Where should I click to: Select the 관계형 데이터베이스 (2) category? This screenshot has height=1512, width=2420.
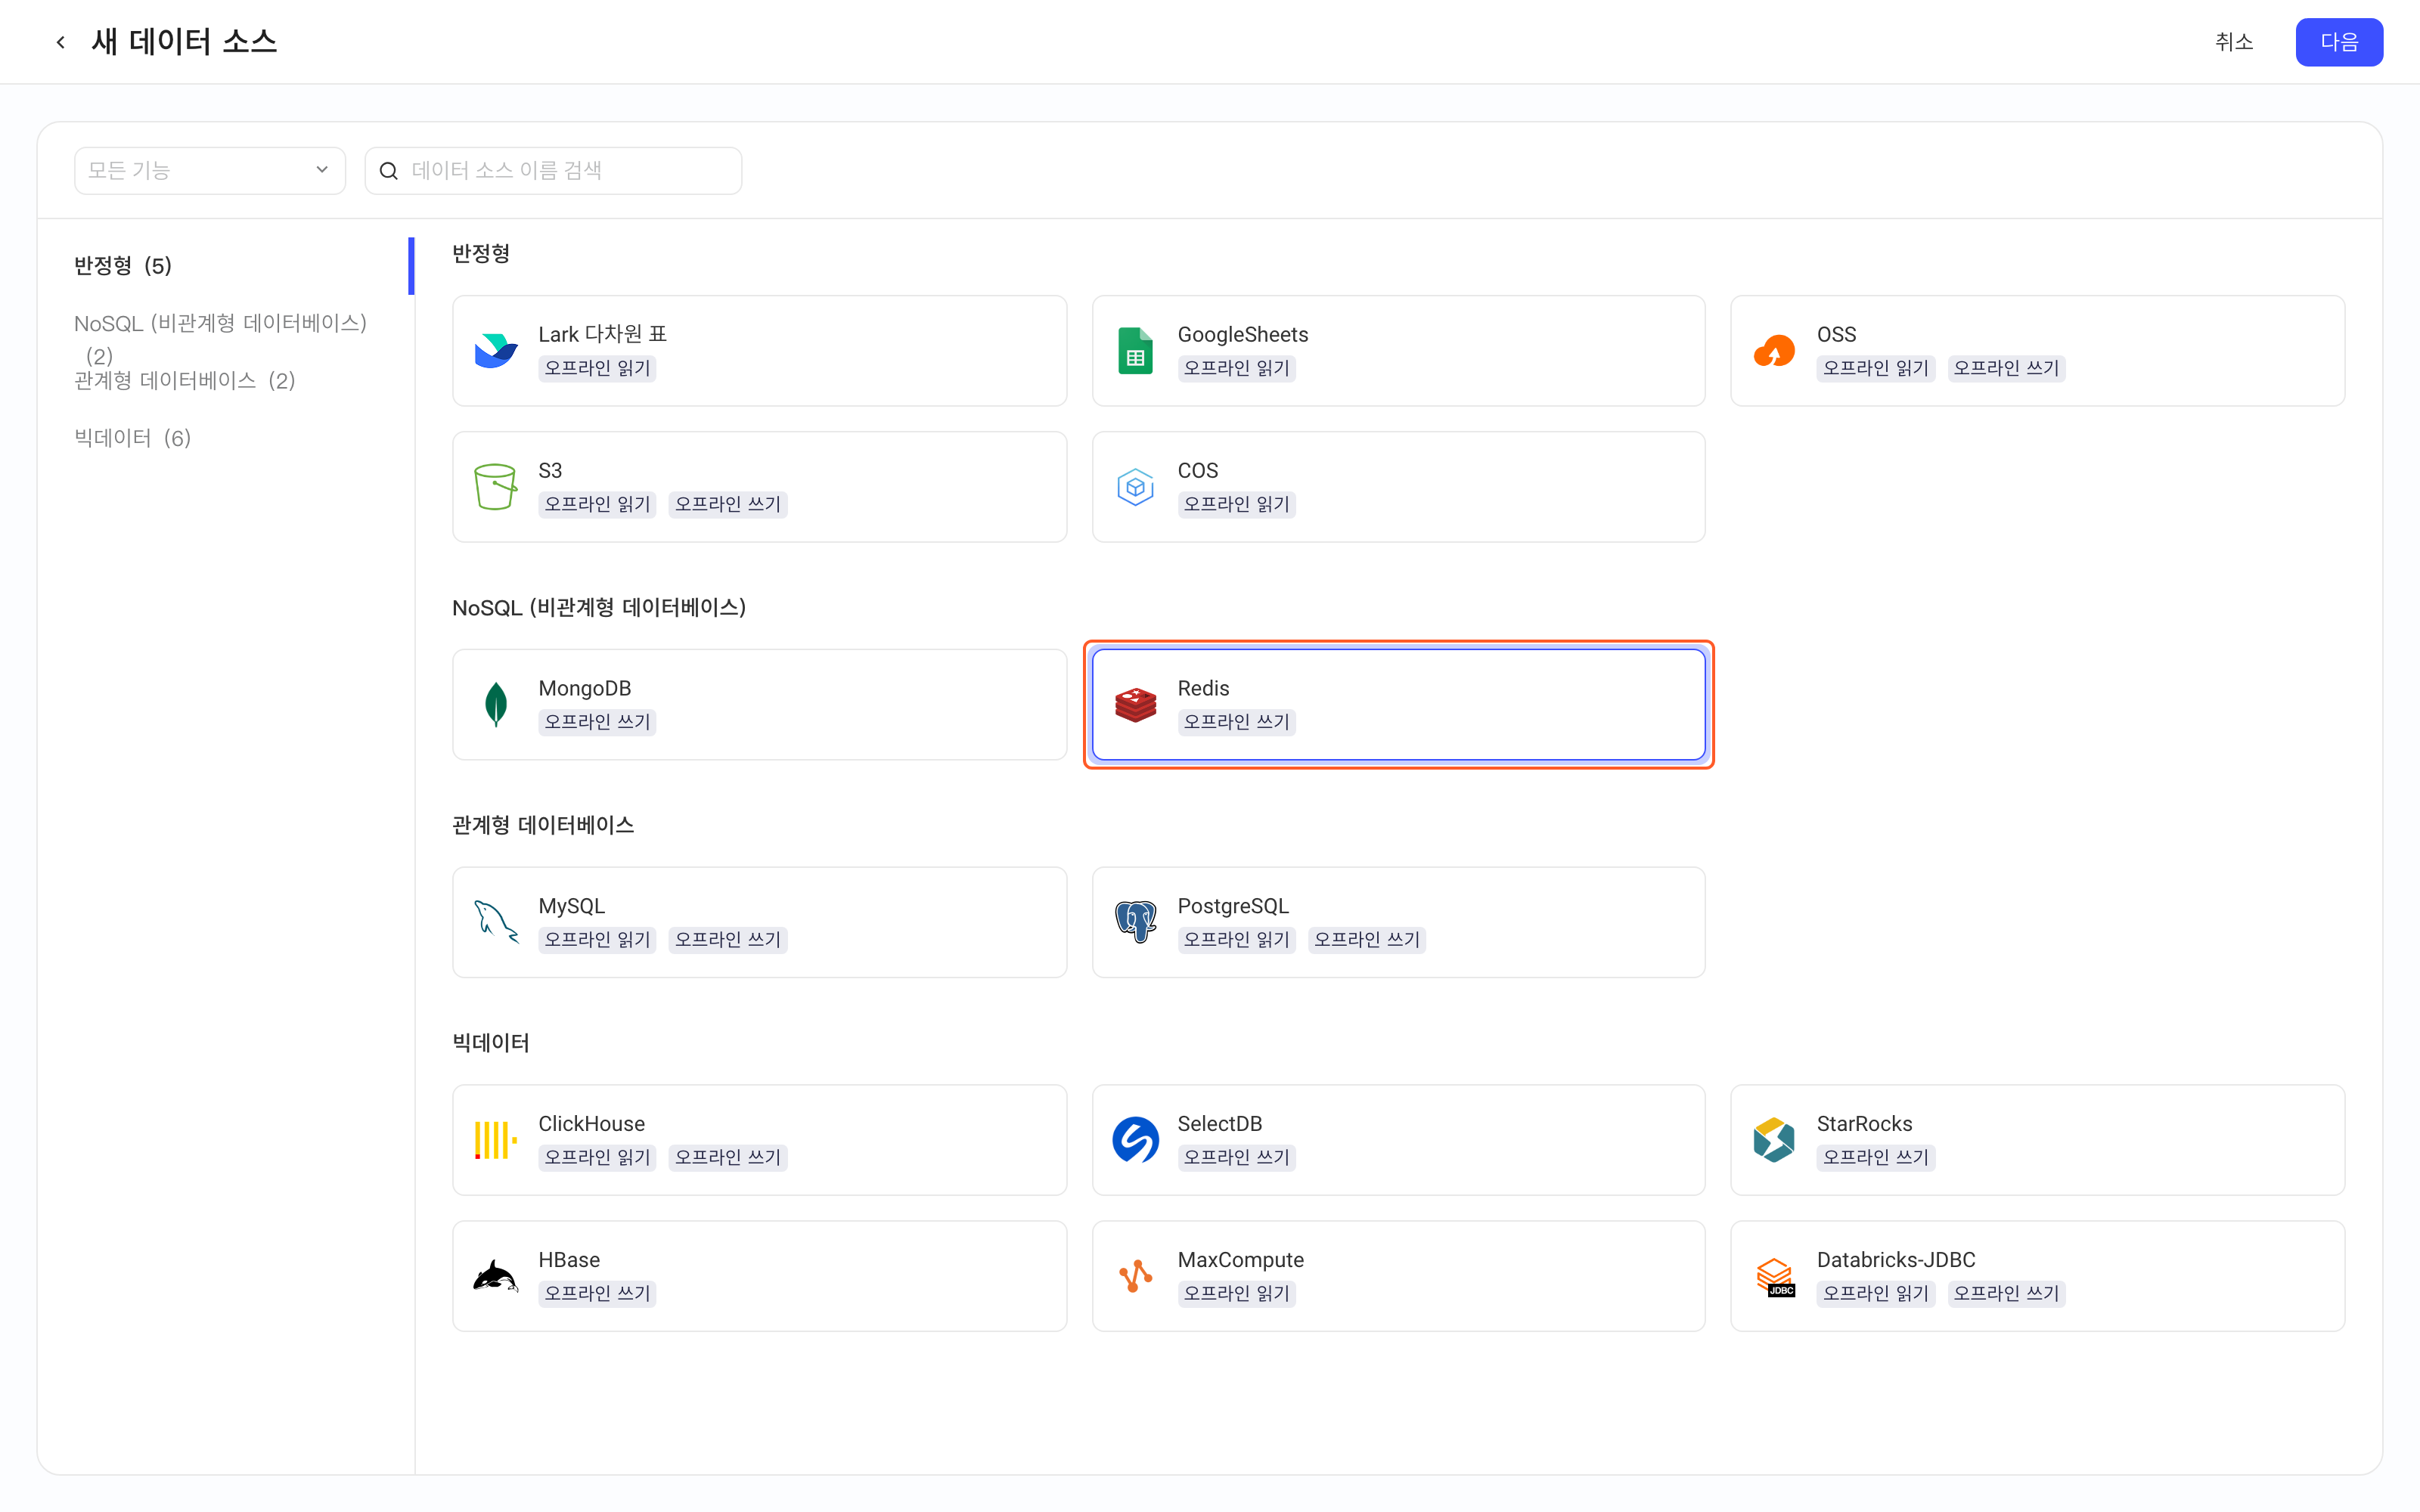coord(185,381)
